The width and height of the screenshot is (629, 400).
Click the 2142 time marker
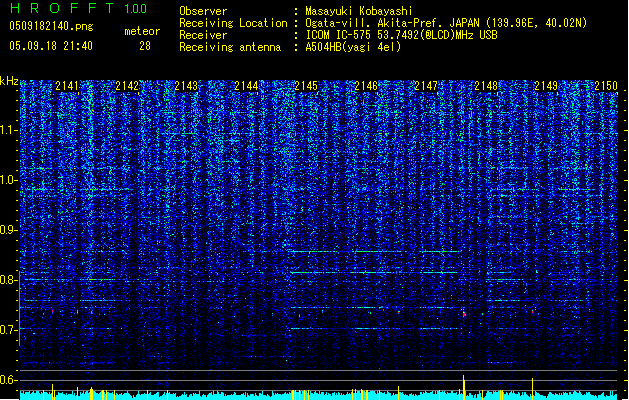pos(127,86)
